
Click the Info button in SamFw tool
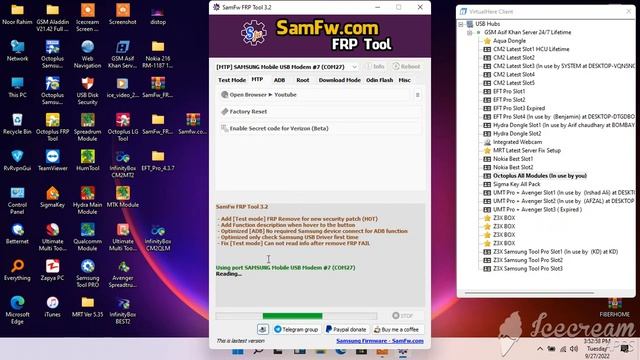(x=375, y=67)
